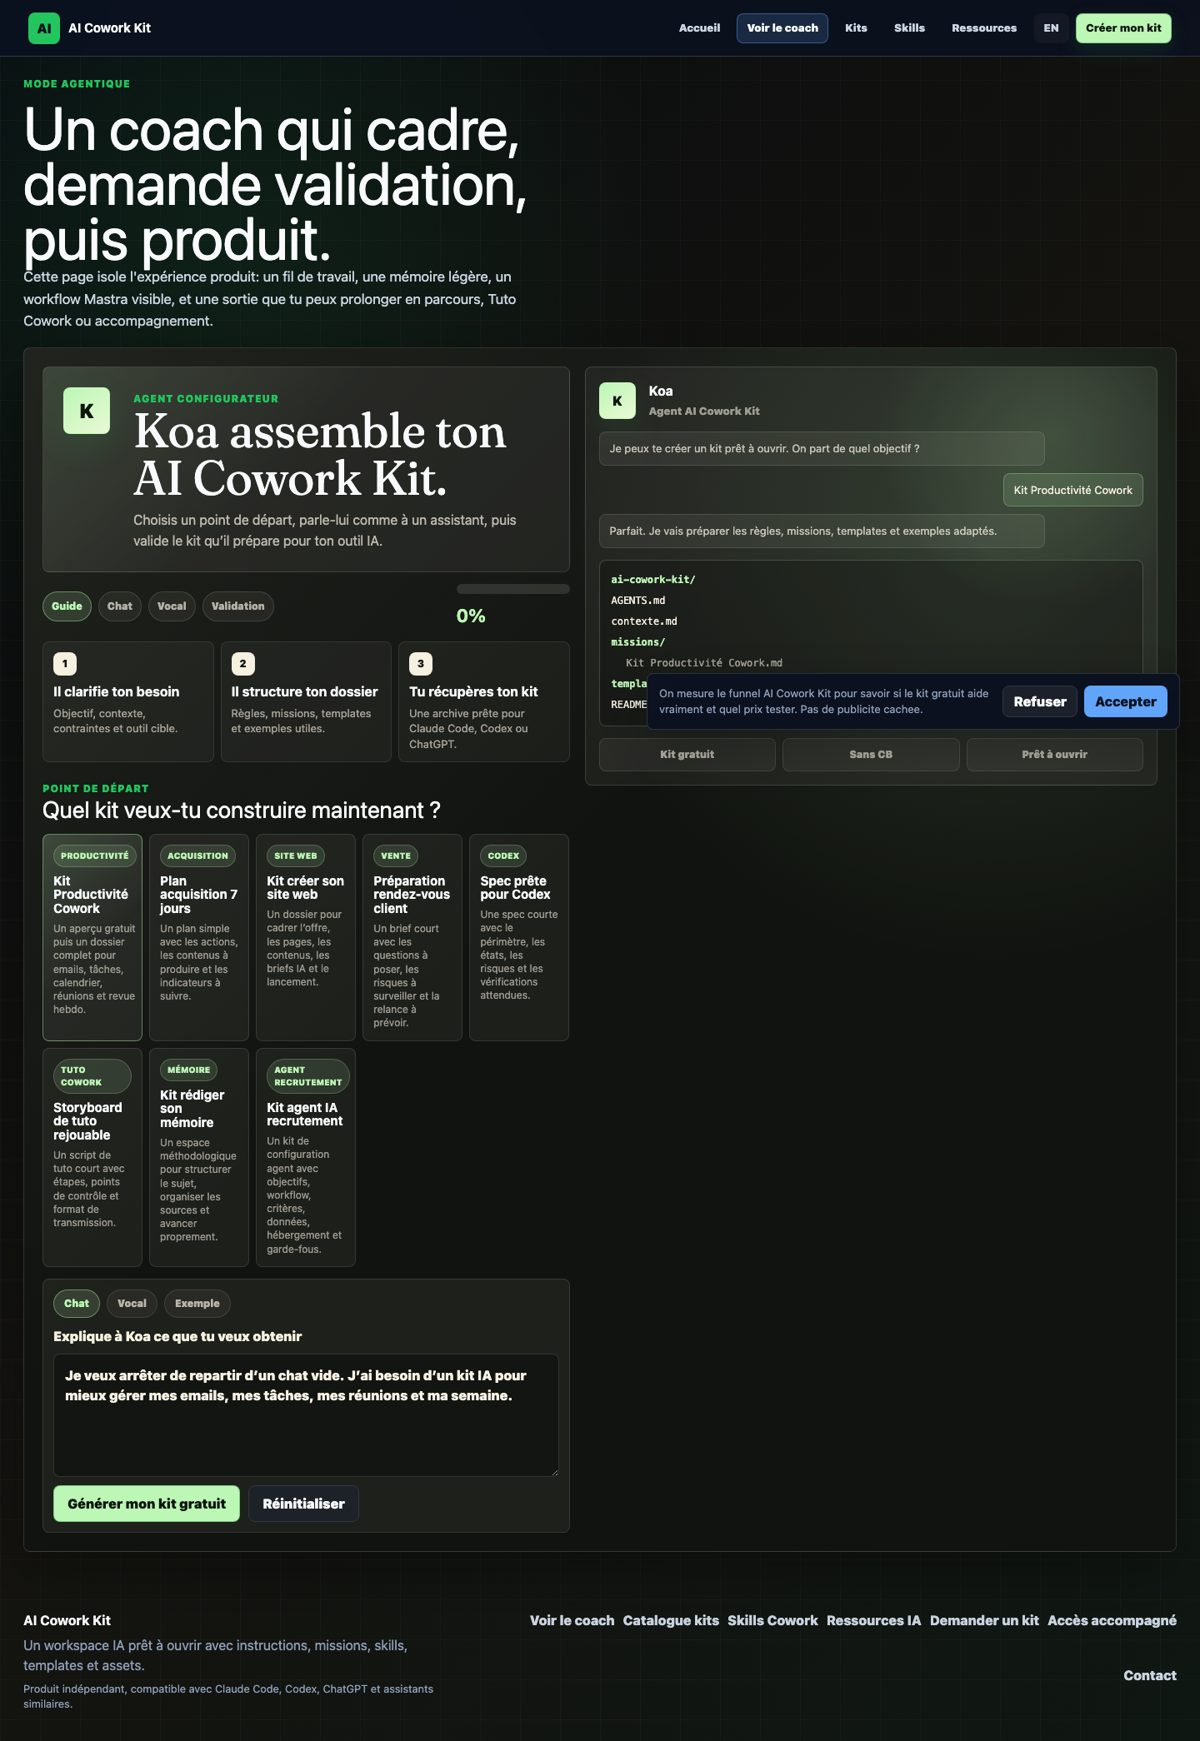
Task: Click the Kit gratuit badge
Action: pyautogui.click(x=687, y=754)
